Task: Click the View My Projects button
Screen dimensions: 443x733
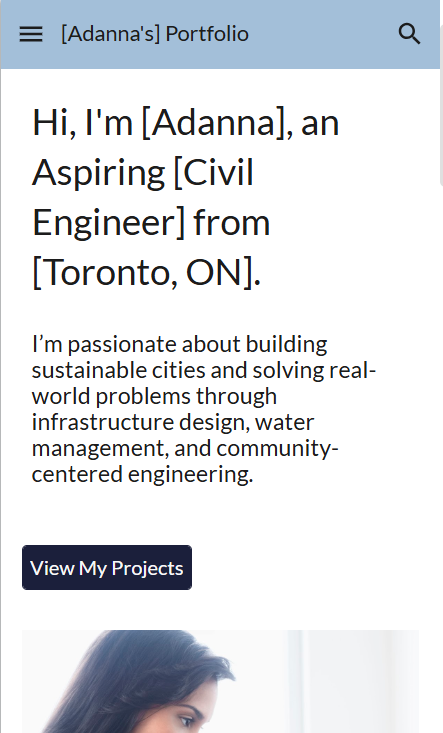Action: point(107,568)
